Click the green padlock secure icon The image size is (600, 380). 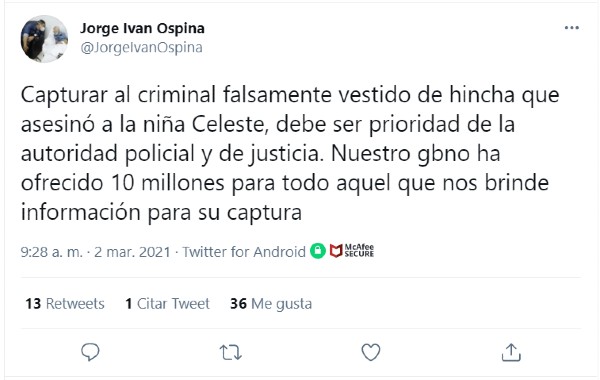click(x=318, y=251)
